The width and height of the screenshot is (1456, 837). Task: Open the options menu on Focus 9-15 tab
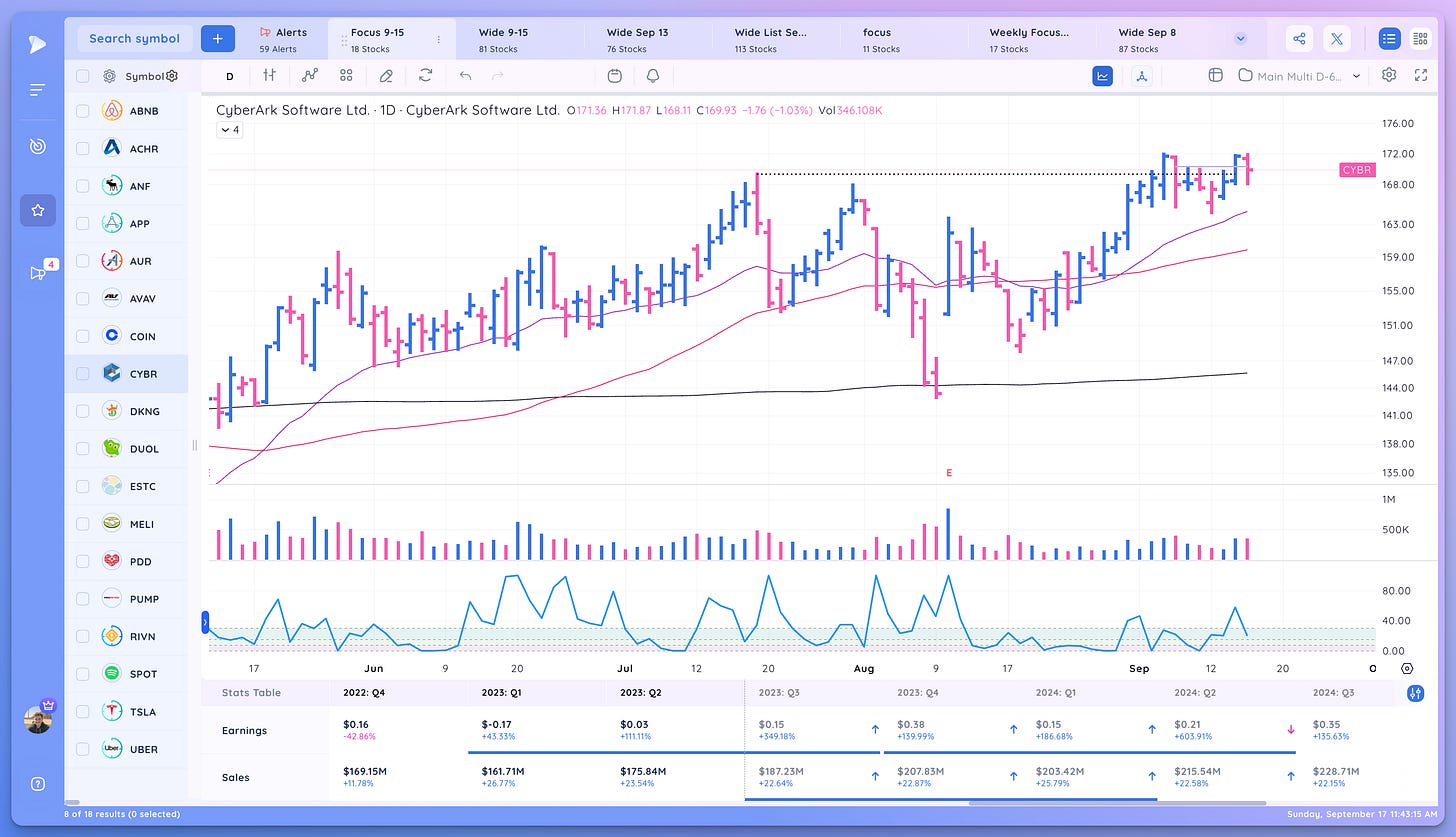(x=439, y=39)
